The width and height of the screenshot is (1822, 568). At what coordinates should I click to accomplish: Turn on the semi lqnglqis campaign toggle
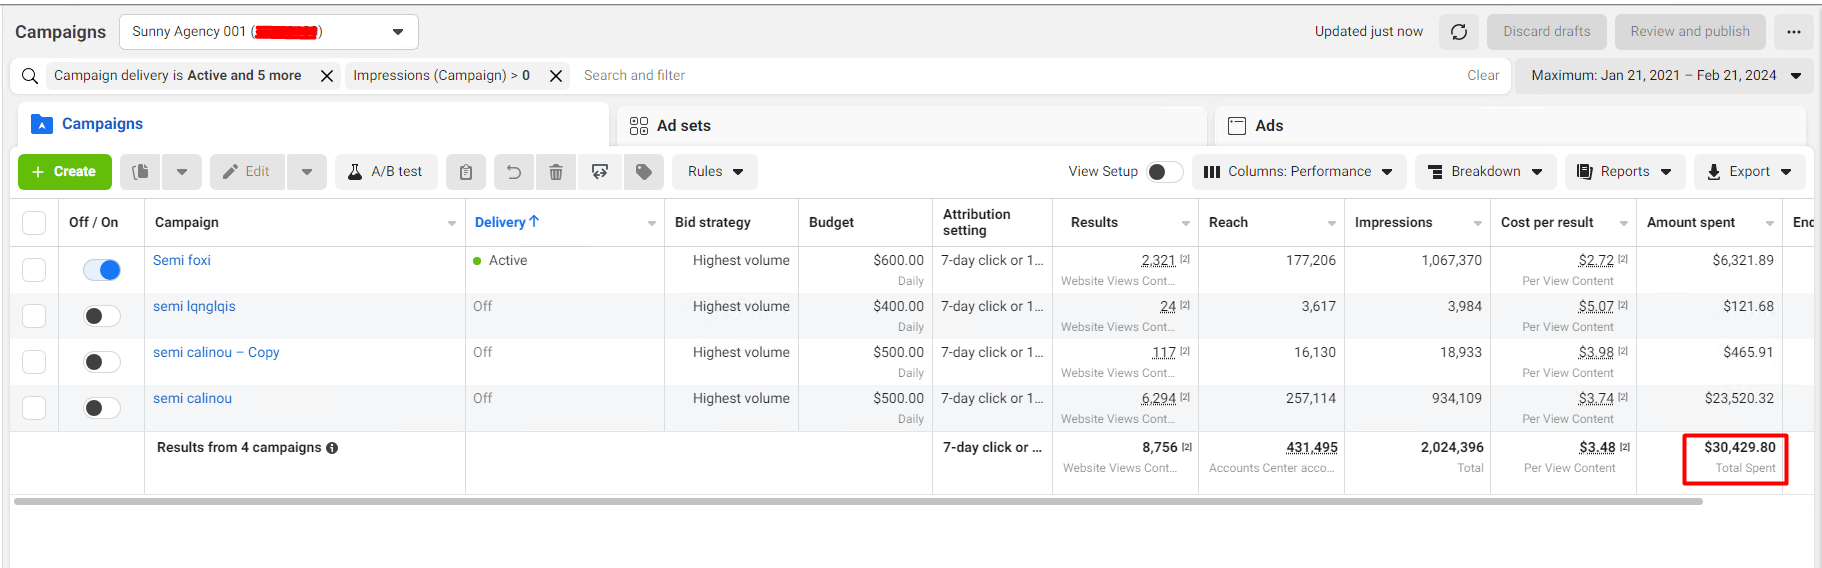102,316
